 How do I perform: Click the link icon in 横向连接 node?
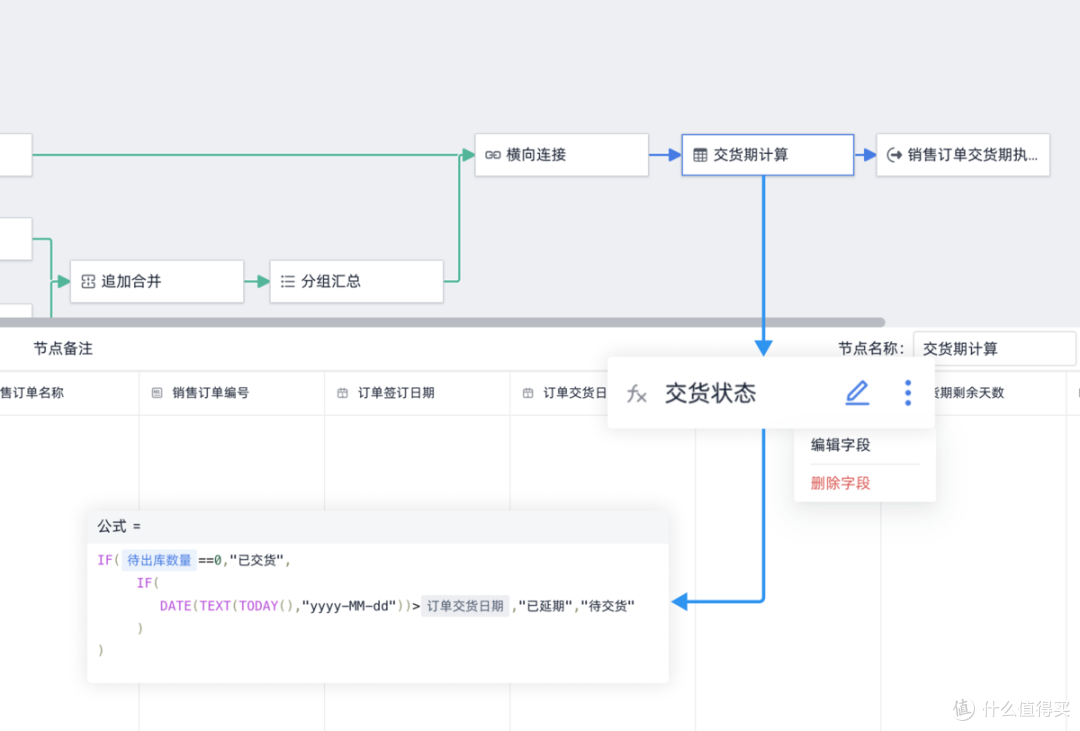point(492,155)
